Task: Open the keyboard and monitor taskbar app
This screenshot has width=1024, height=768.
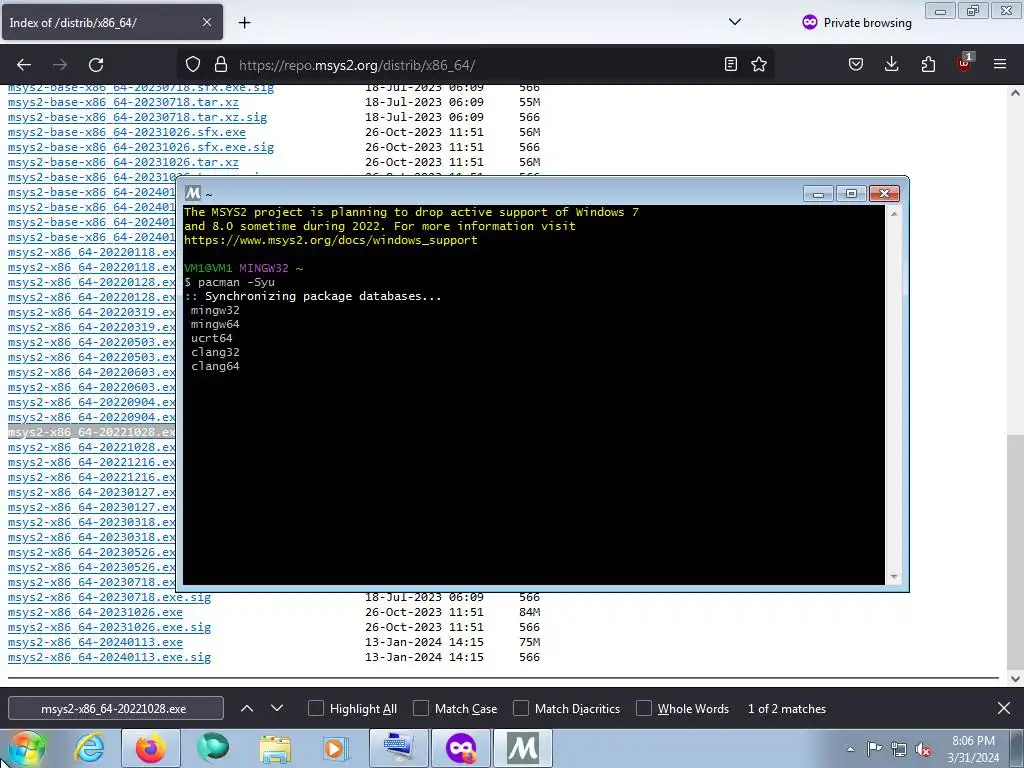Action: 399,748
